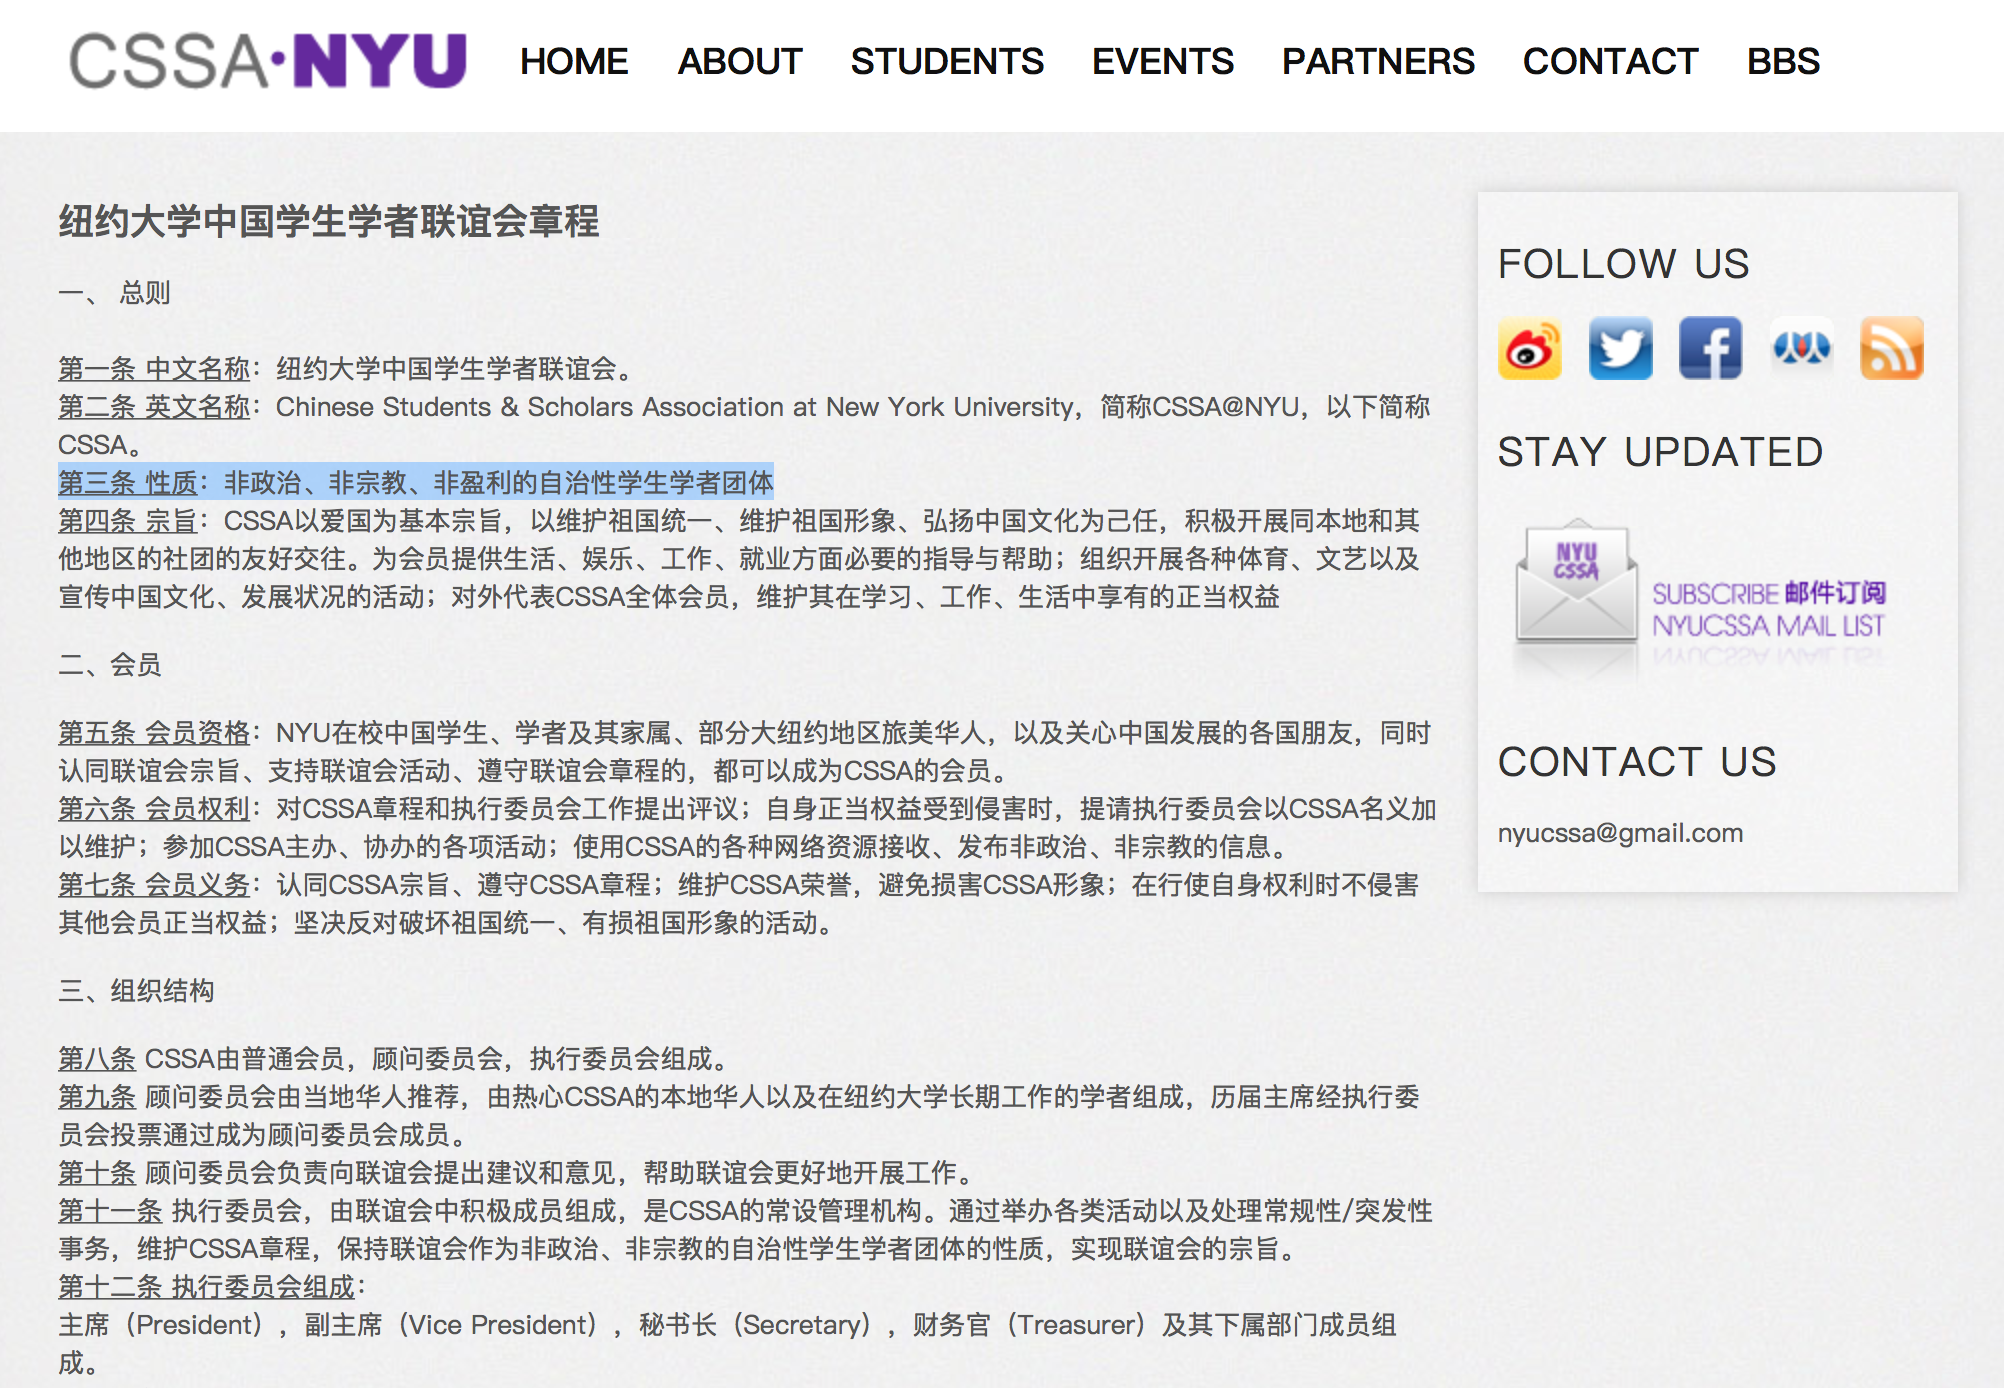
Task: Open the CONTACT menu item
Action: (x=1610, y=62)
